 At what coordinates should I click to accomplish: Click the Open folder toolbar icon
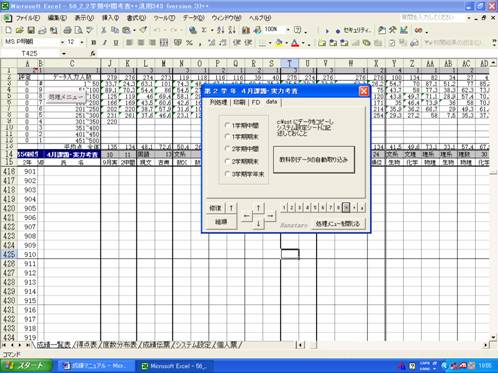[20, 30]
